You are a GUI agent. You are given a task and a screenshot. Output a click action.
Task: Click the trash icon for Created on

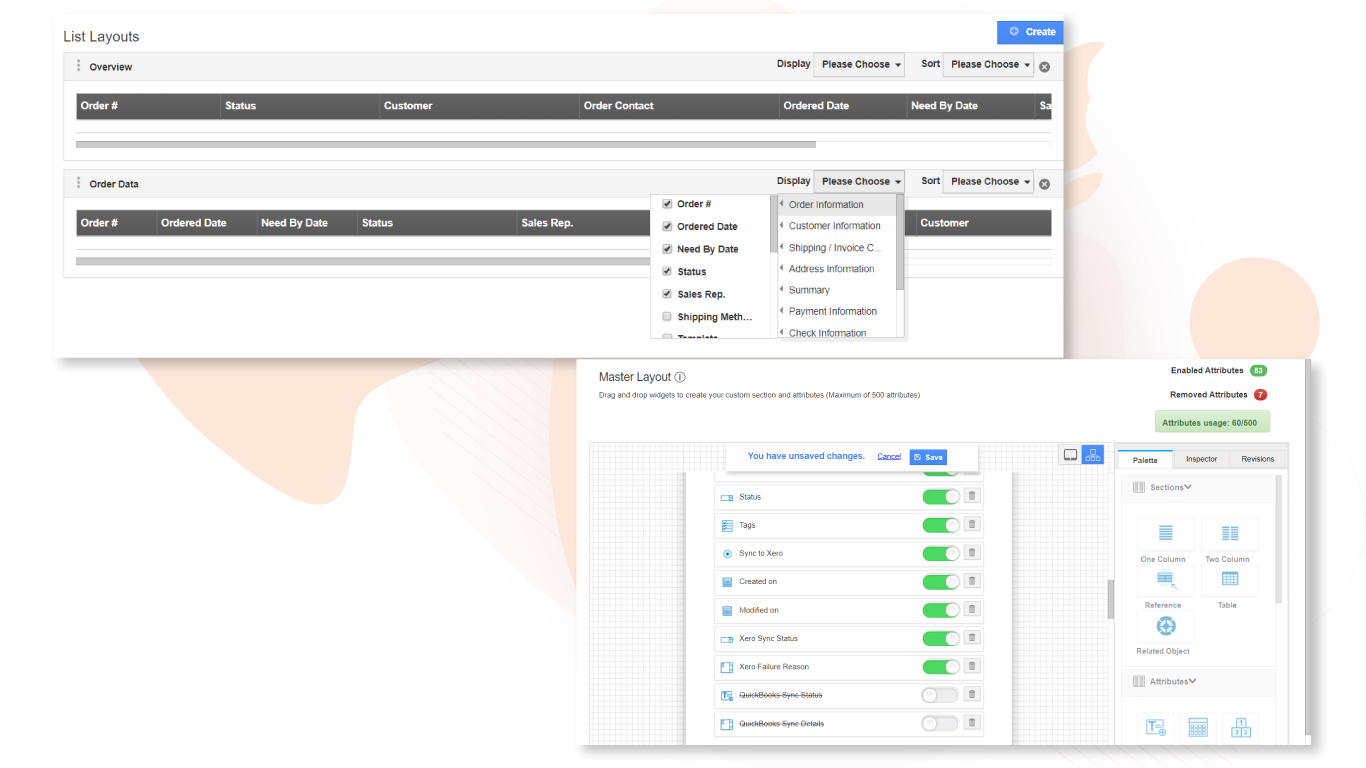[972, 581]
